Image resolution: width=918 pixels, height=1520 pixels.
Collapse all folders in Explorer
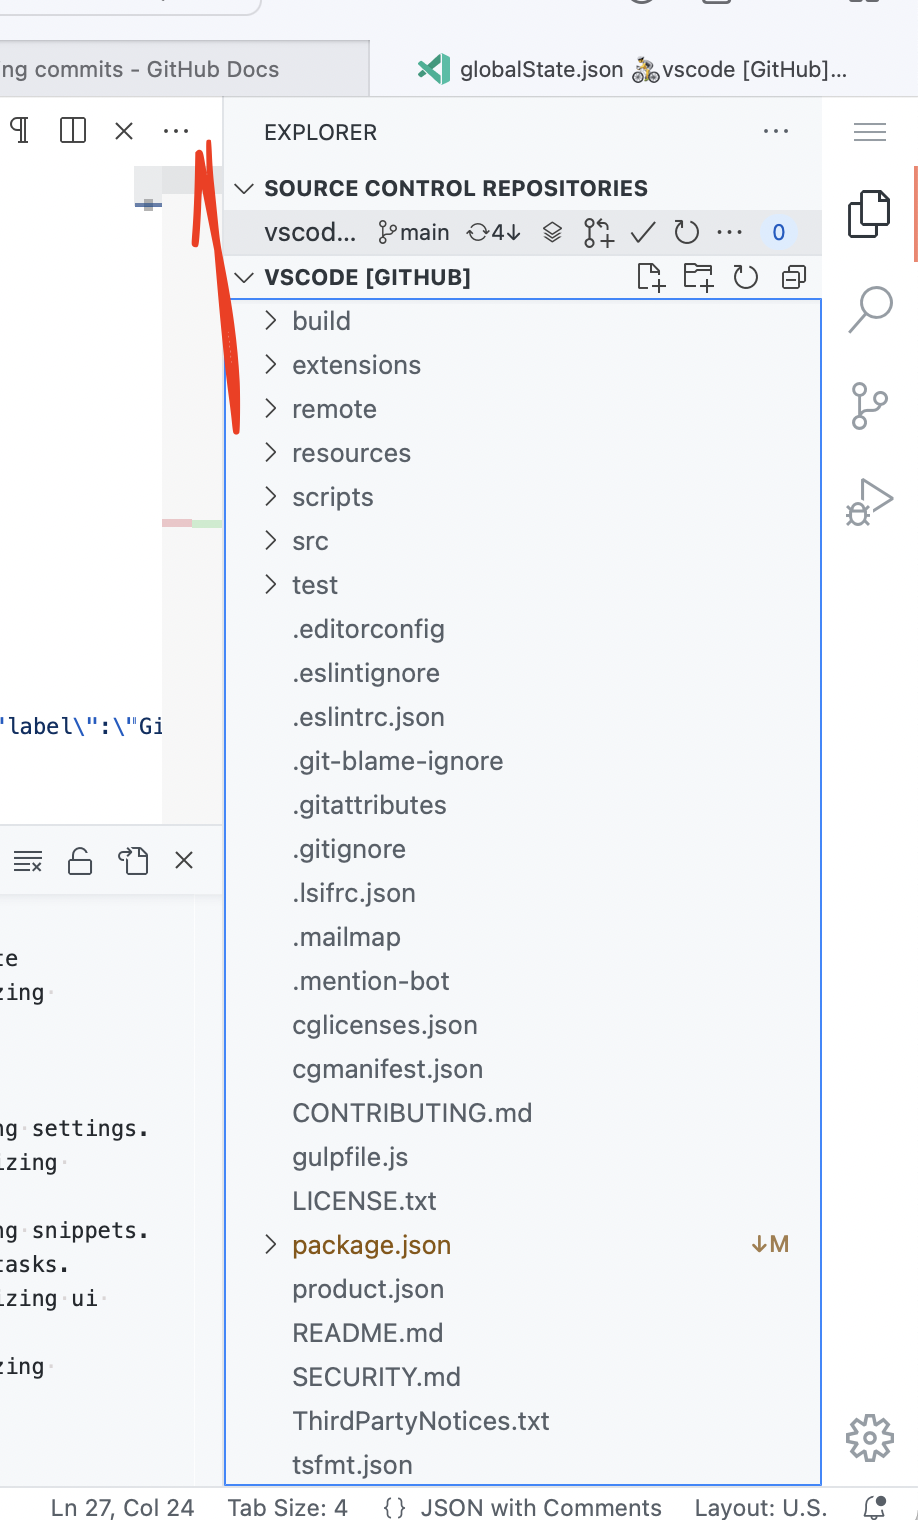[793, 278]
